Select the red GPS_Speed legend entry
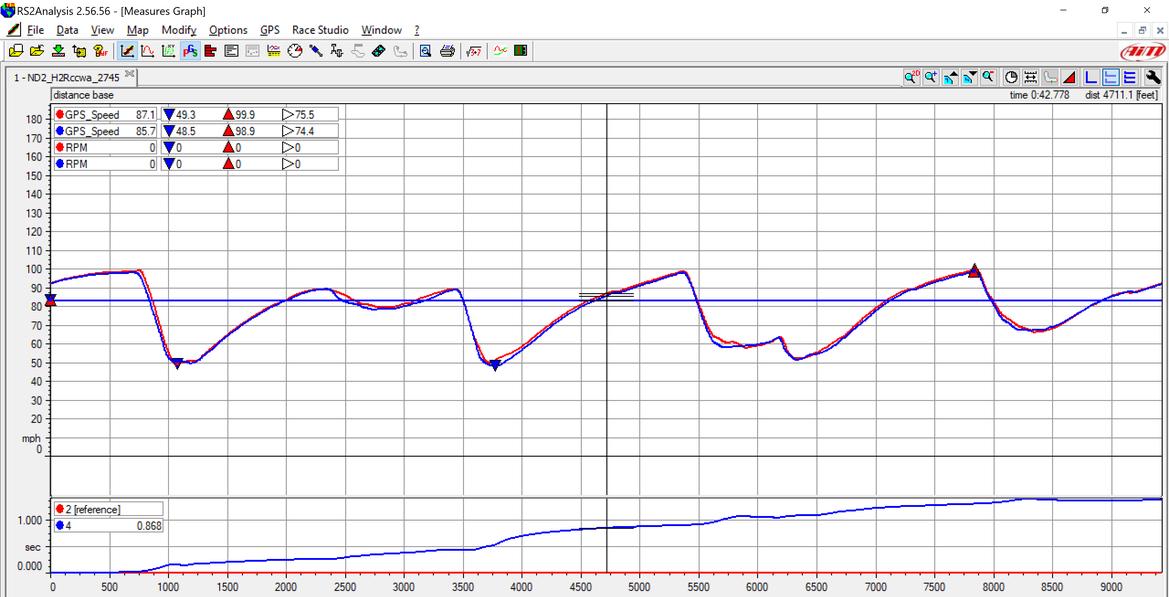Viewport: 1169px width, 597px height. pyautogui.click(x=91, y=115)
